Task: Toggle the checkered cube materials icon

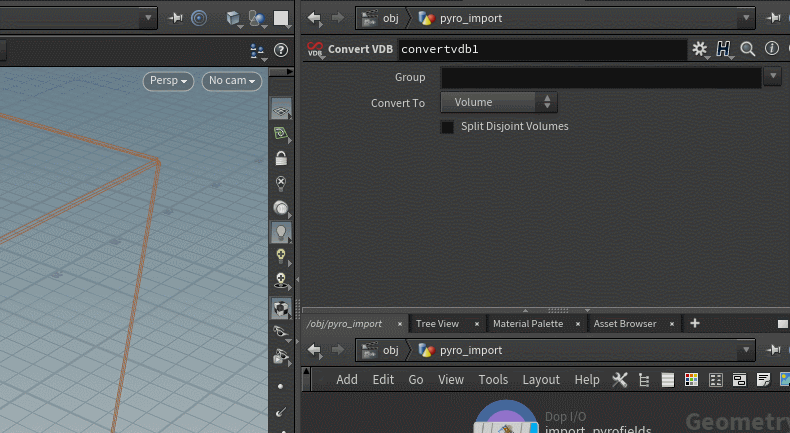Action: pyautogui.click(x=281, y=308)
